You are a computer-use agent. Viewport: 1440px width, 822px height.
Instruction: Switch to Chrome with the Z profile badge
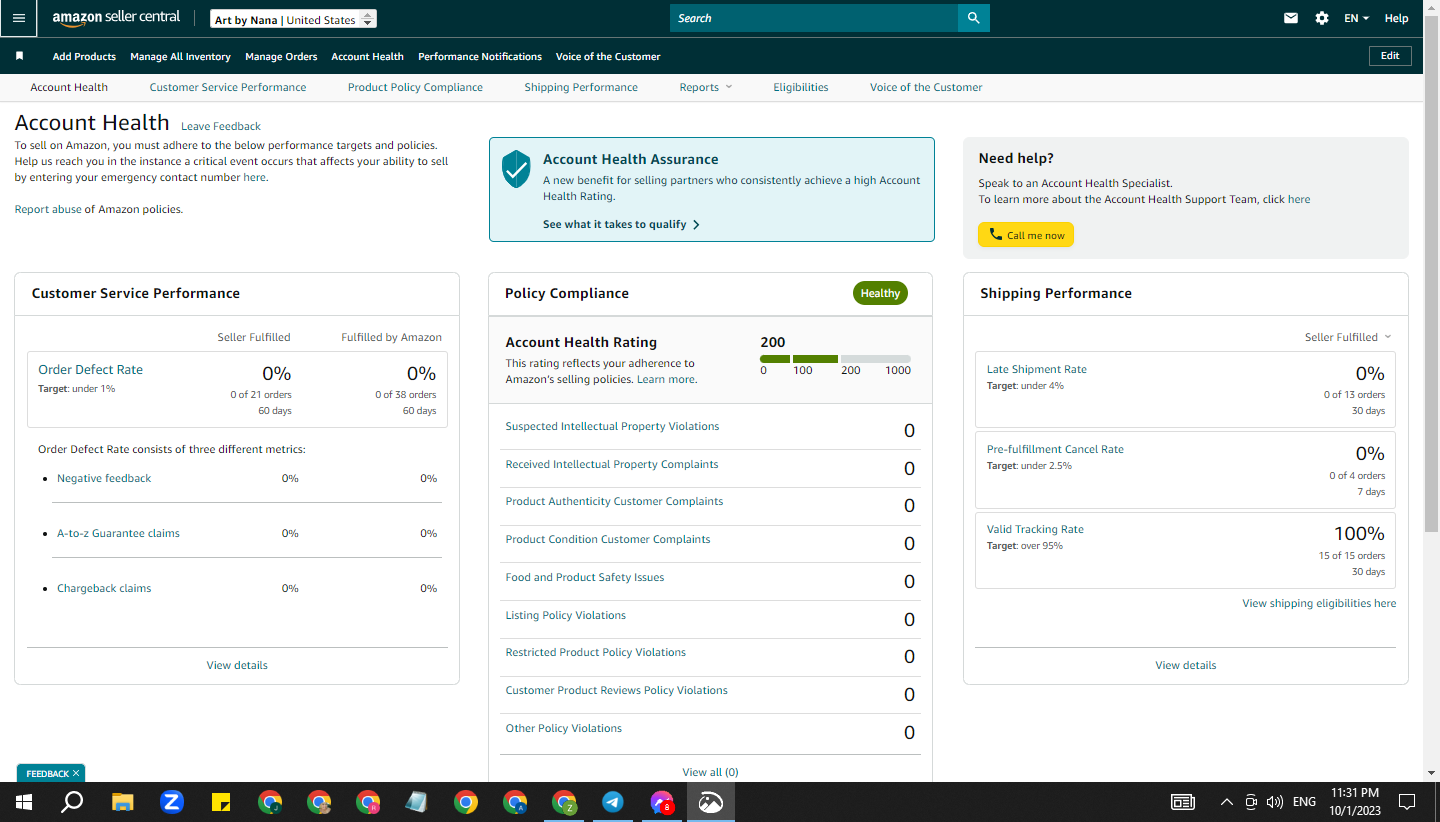point(564,802)
